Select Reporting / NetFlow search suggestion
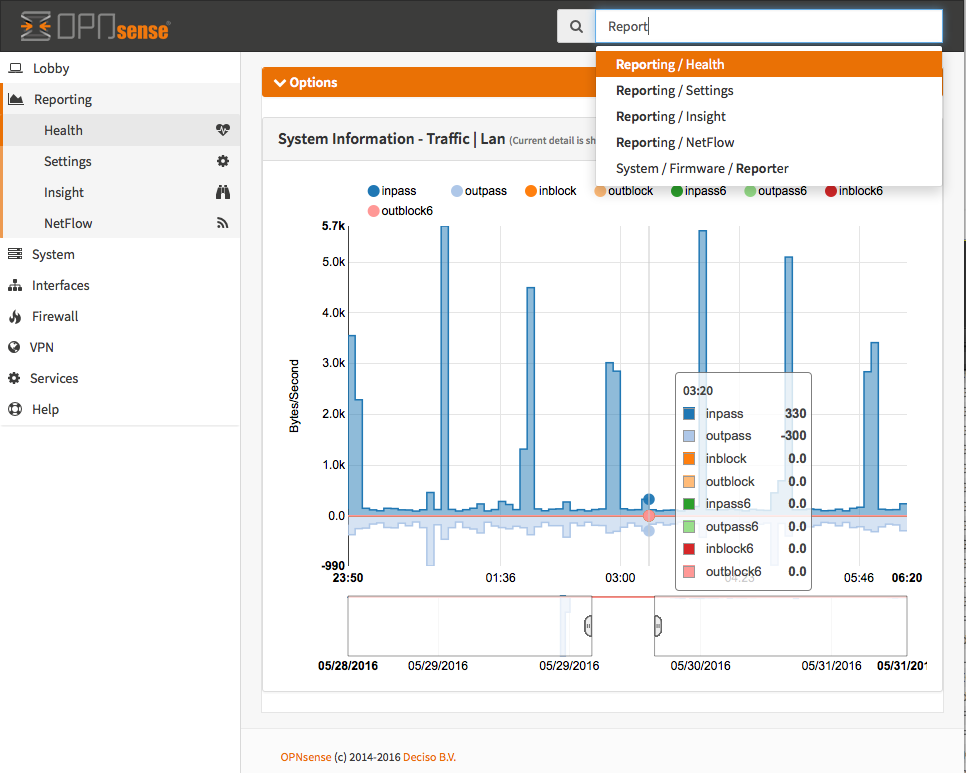Screen dimensions: 966x773 point(769,142)
